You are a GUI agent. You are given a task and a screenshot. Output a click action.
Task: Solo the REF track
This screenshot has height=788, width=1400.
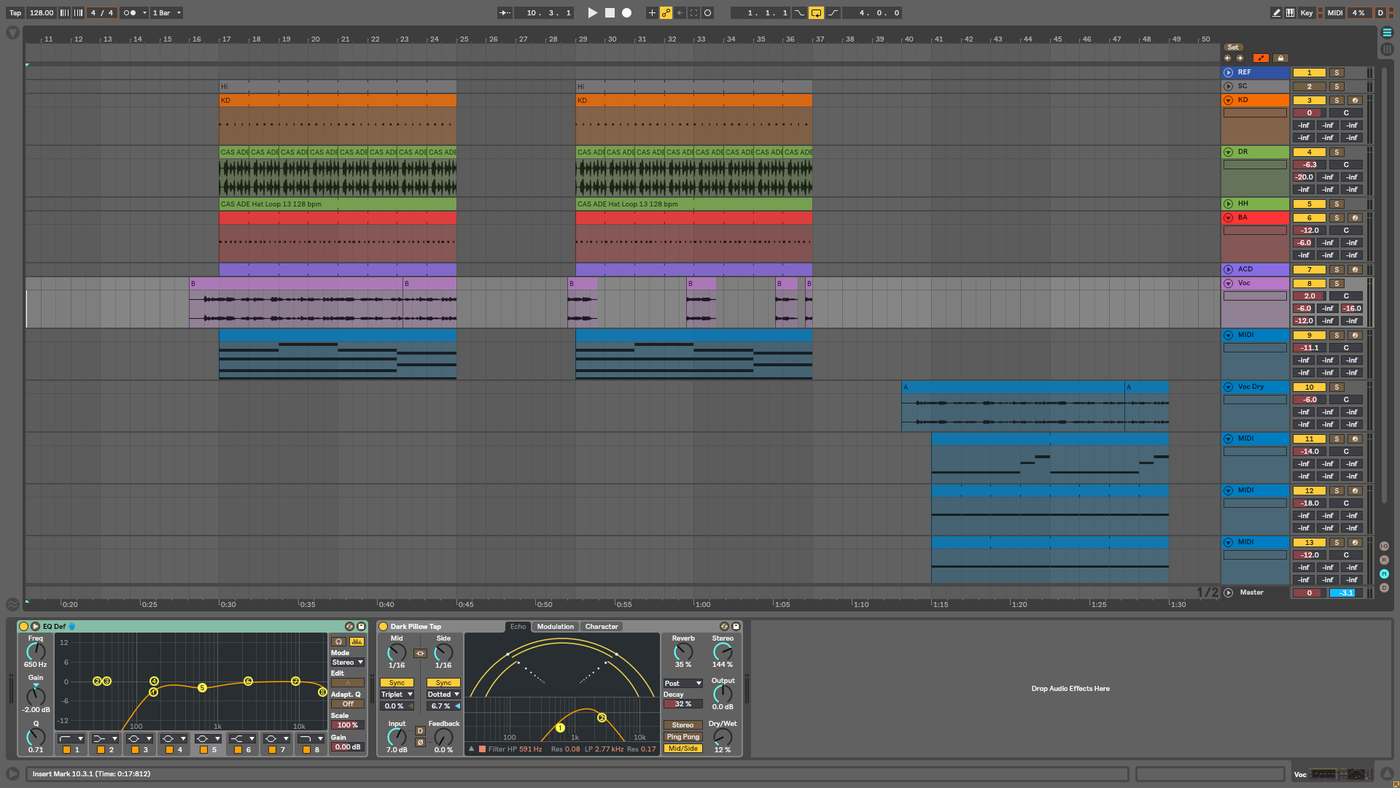pos(1338,72)
